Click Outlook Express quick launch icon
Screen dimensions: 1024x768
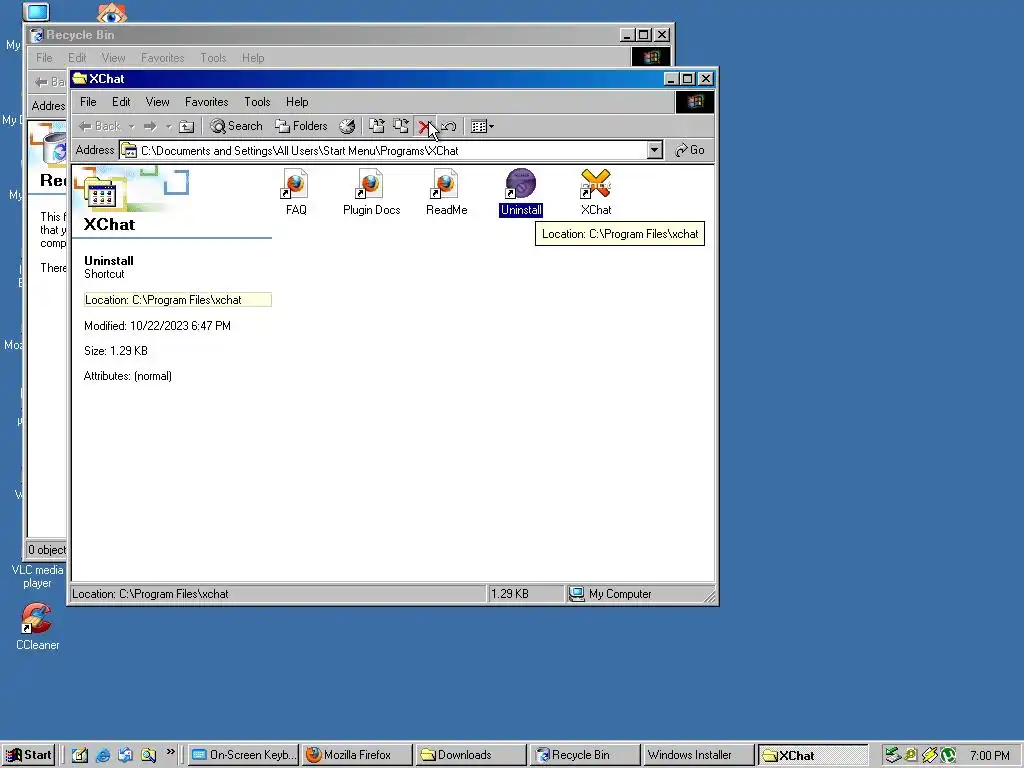tap(125, 756)
